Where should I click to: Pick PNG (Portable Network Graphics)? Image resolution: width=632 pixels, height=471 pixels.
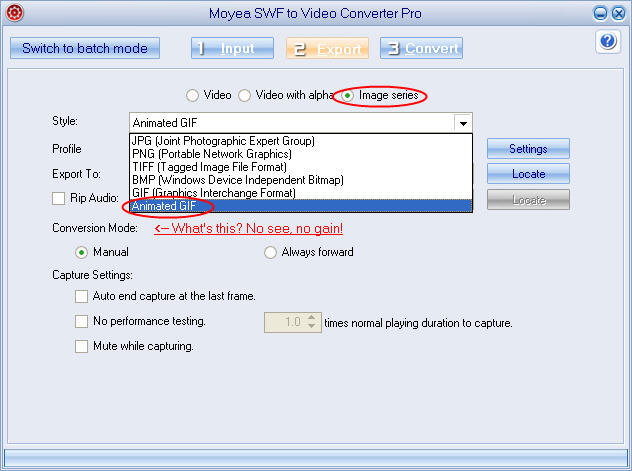(301, 154)
